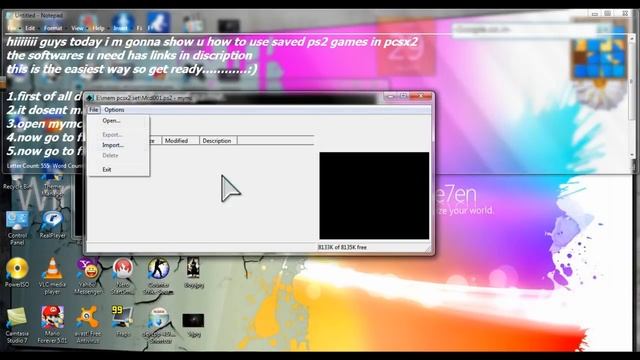This screenshot has width=640, height=360.
Task: Open the dark jpg image thumbnail
Action: 193,325
